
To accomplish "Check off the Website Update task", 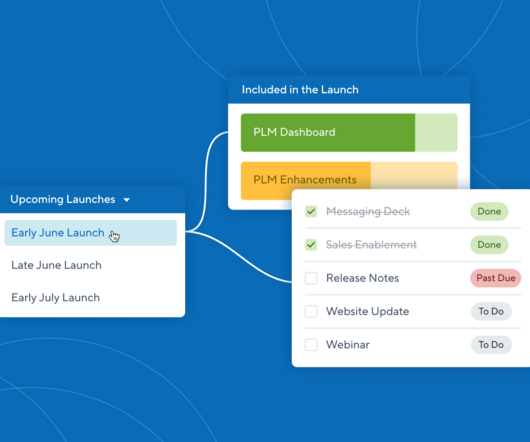I will click(311, 311).
